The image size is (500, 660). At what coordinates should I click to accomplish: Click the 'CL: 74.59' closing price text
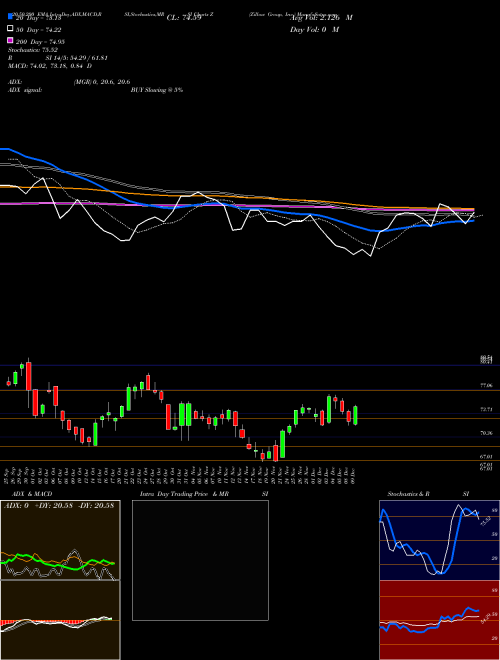click(184, 18)
